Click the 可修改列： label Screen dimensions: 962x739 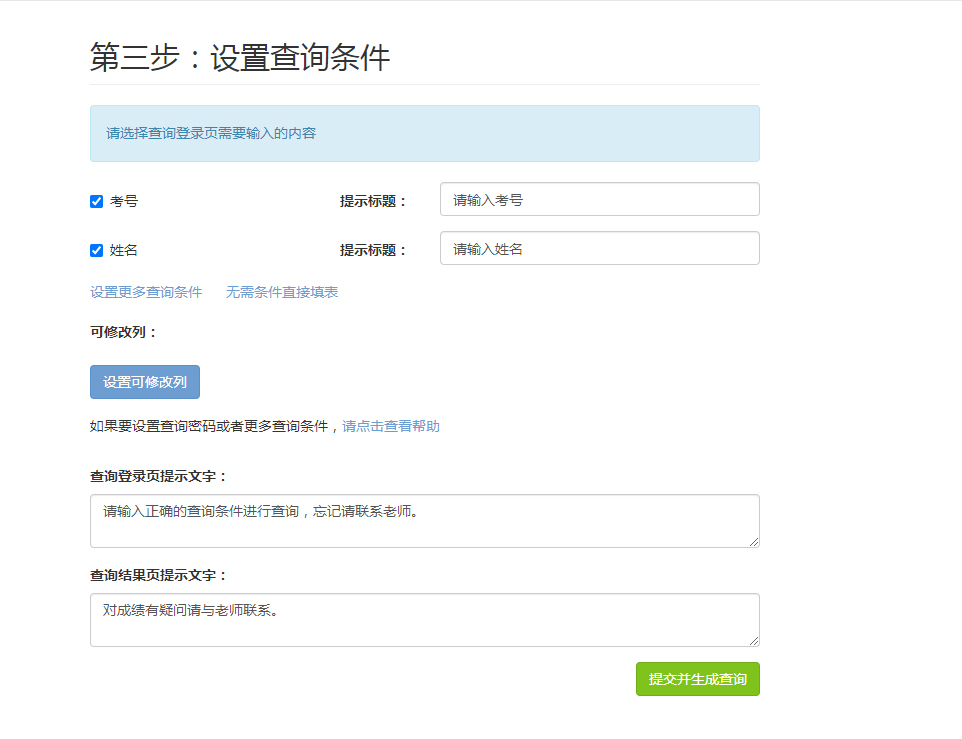(x=125, y=332)
